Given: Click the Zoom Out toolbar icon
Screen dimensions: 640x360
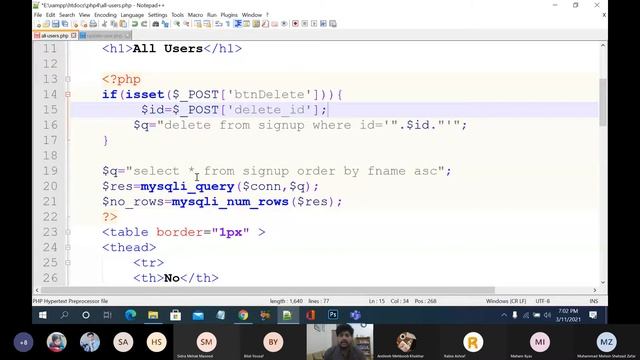Looking at the screenshot, I should coord(187,24).
